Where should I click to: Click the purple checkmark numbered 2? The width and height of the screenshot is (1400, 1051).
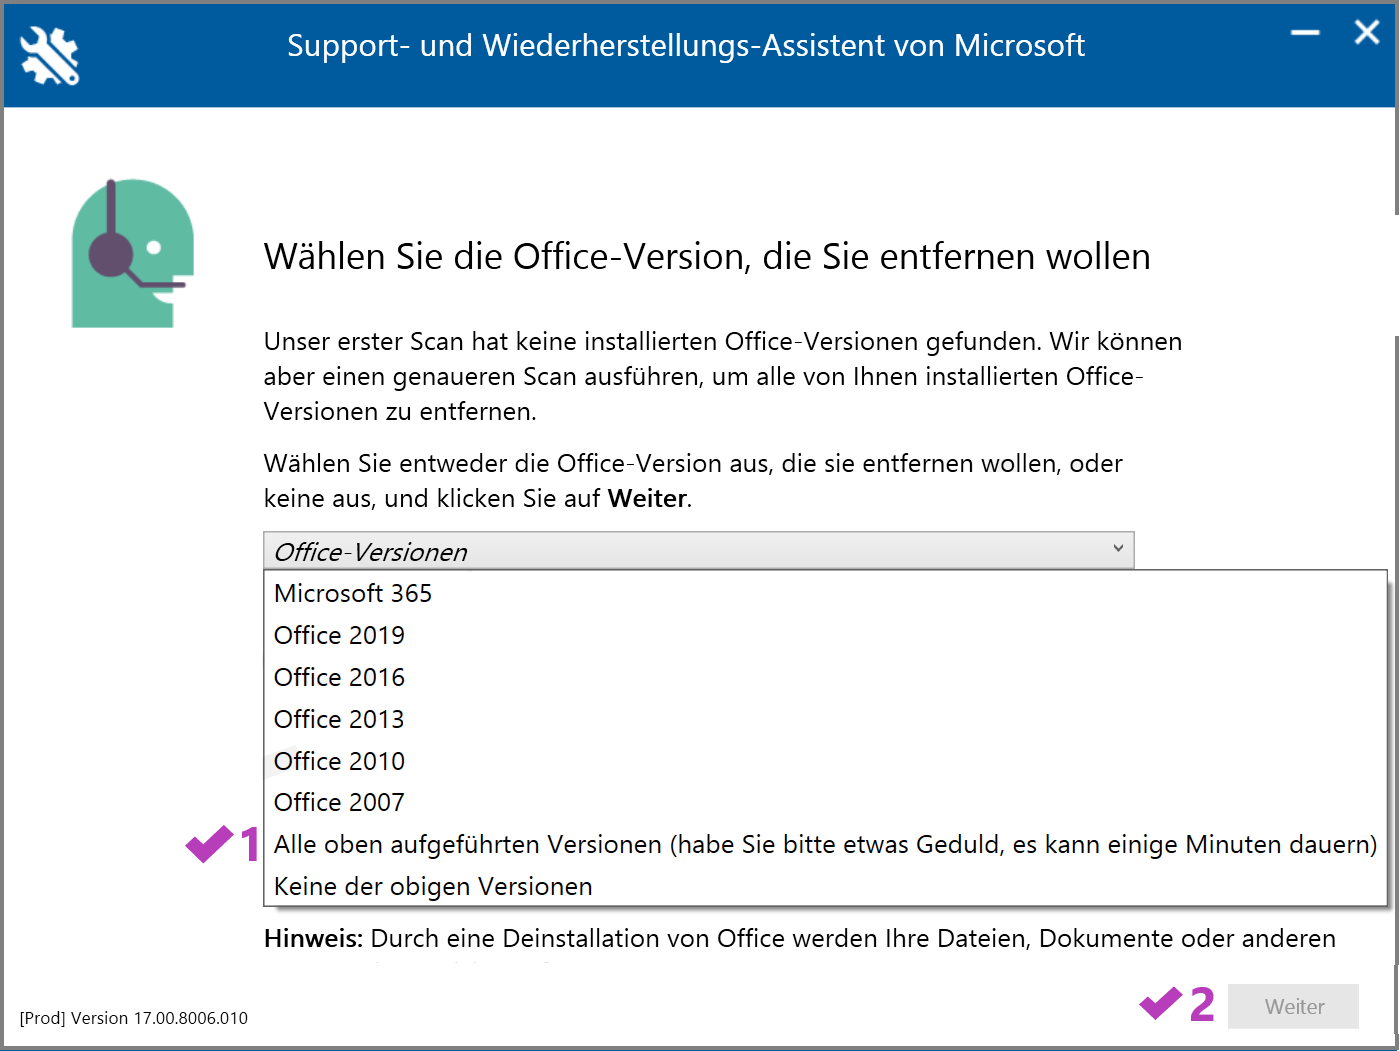(x=1161, y=1003)
